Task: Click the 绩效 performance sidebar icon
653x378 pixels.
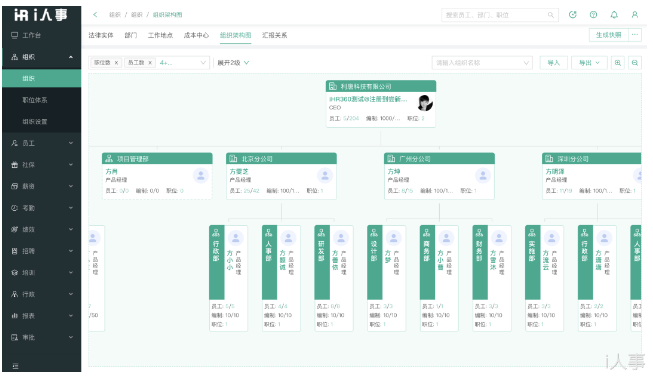Action: [x=15, y=229]
